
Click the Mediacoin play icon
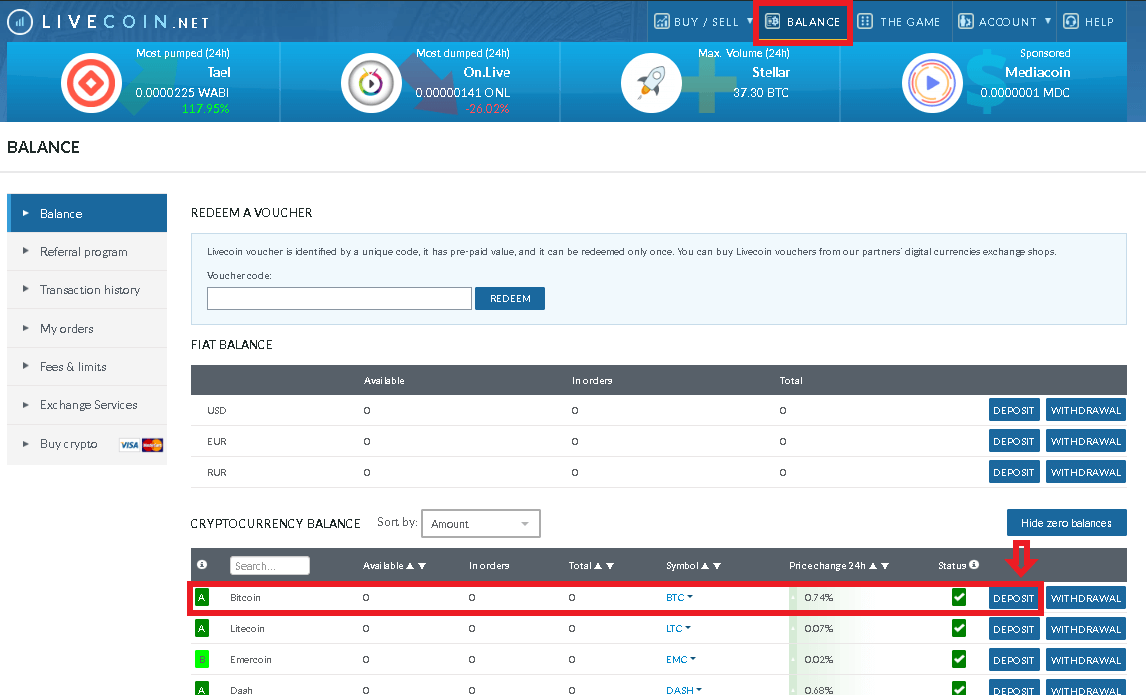[x=932, y=83]
